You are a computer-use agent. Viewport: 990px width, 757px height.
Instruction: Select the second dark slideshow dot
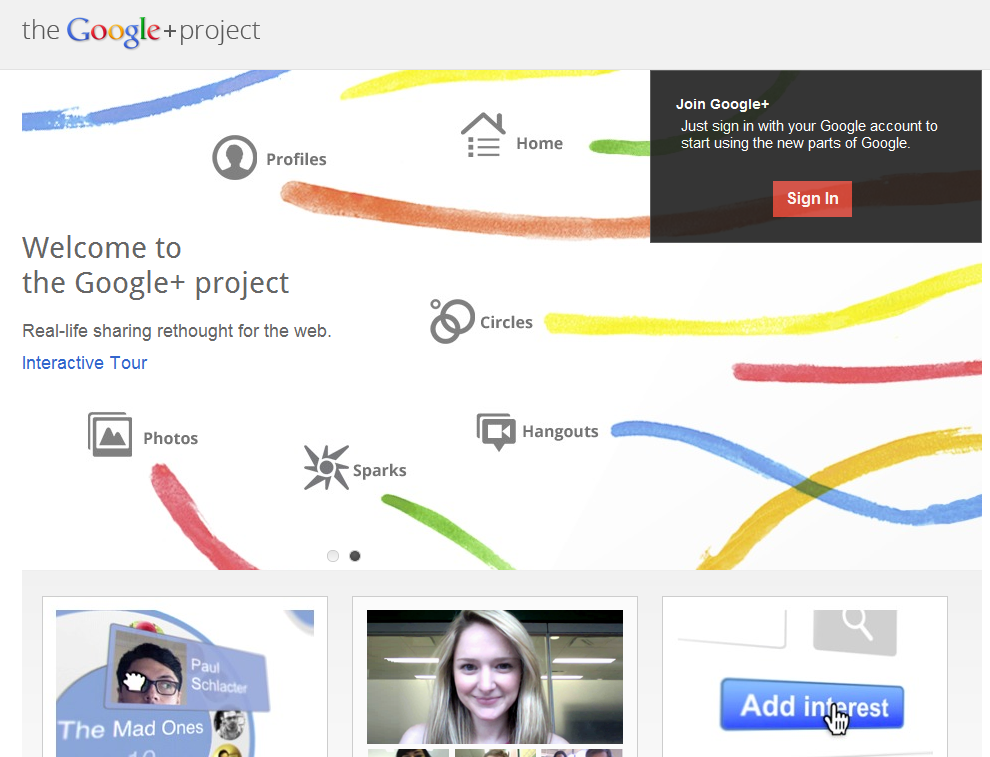click(x=355, y=556)
